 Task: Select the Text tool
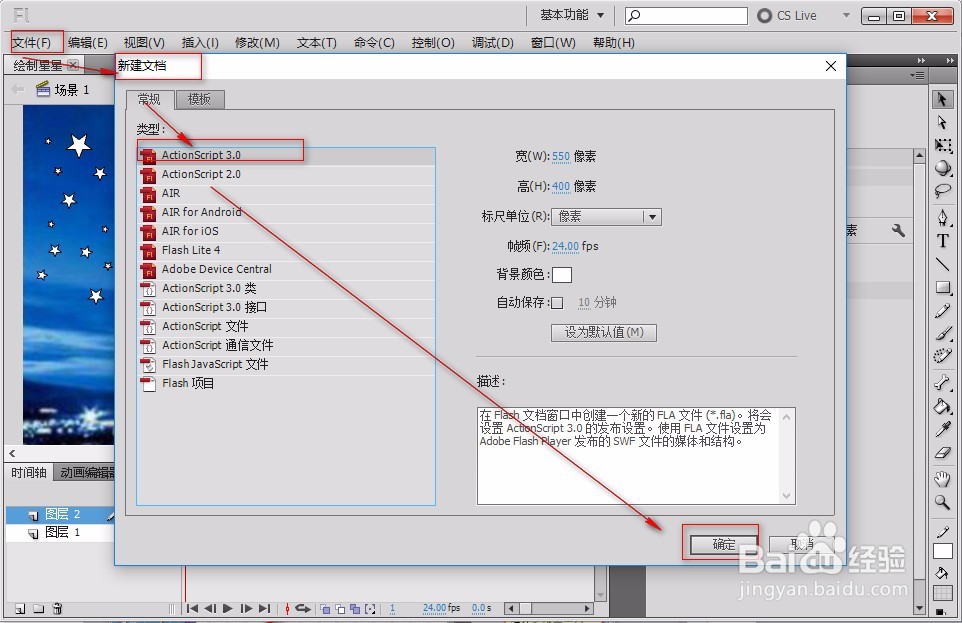(x=942, y=241)
